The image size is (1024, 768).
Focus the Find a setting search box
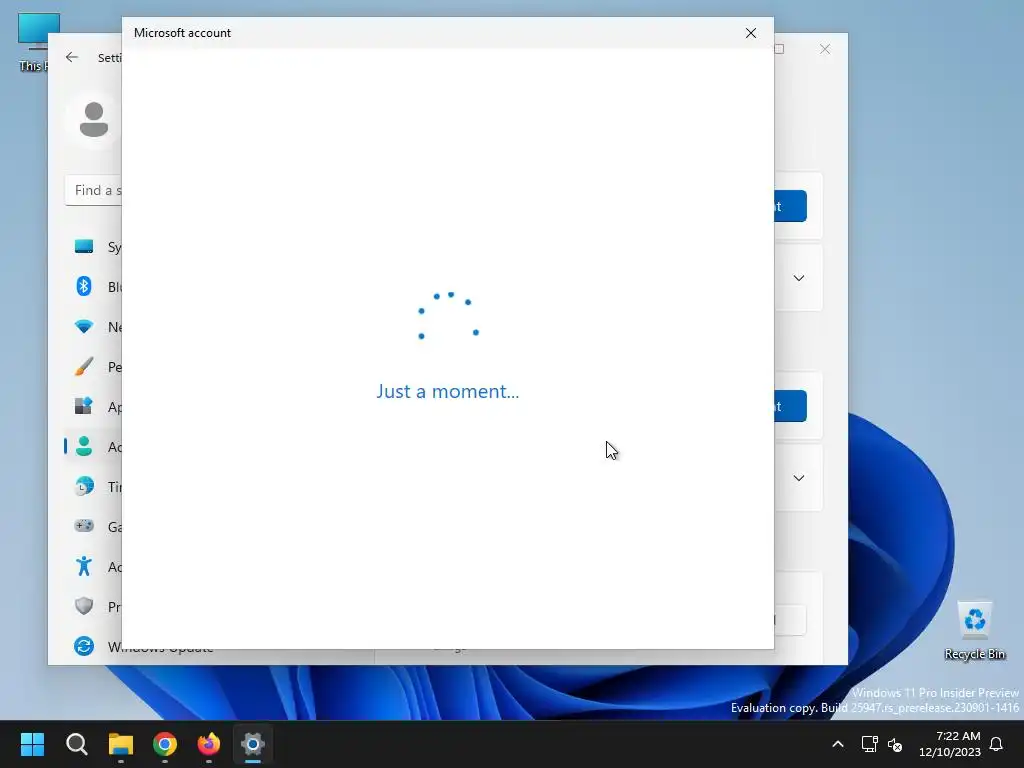pyautogui.click(x=93, y=191)
